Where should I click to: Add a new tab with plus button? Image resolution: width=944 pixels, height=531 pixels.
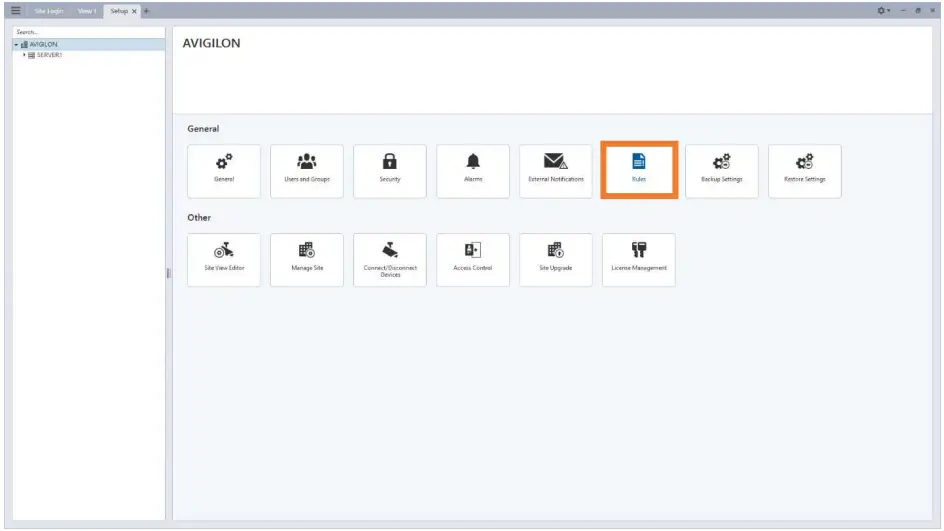click(146, 11)
